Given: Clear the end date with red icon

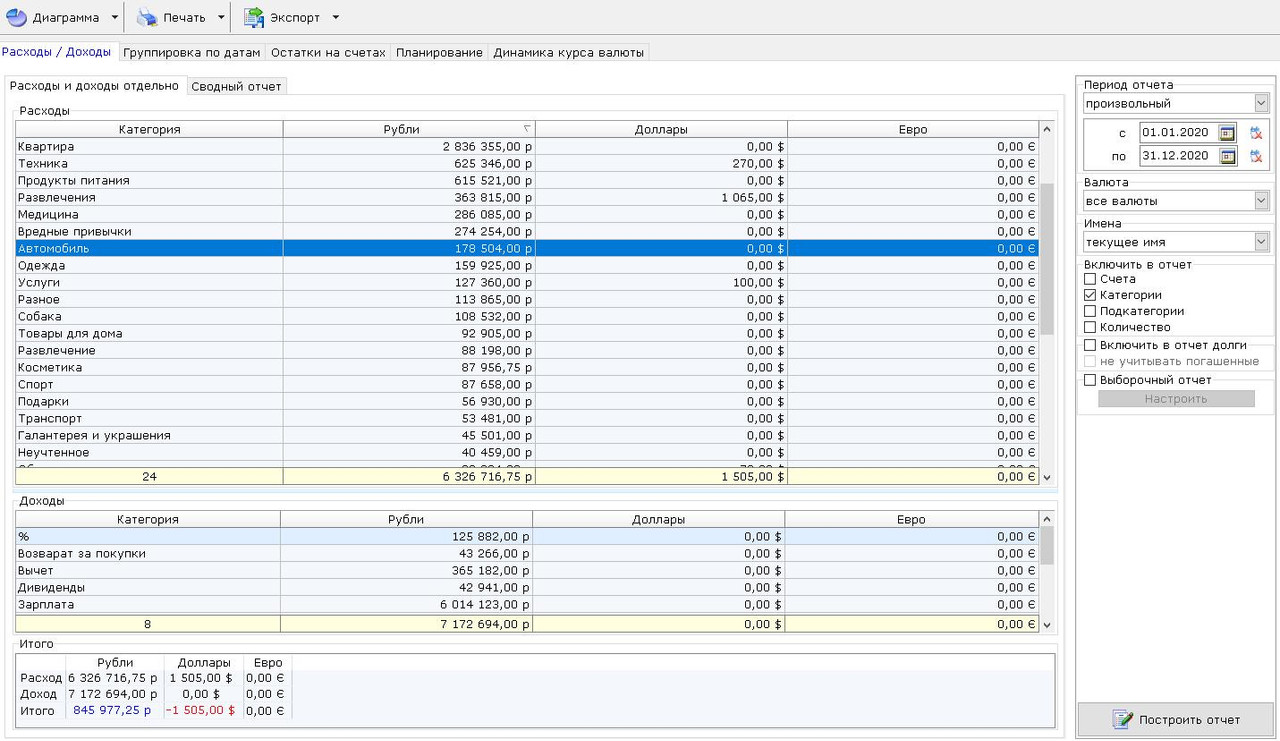Looking at the screenshot, I should [1256, 156].
